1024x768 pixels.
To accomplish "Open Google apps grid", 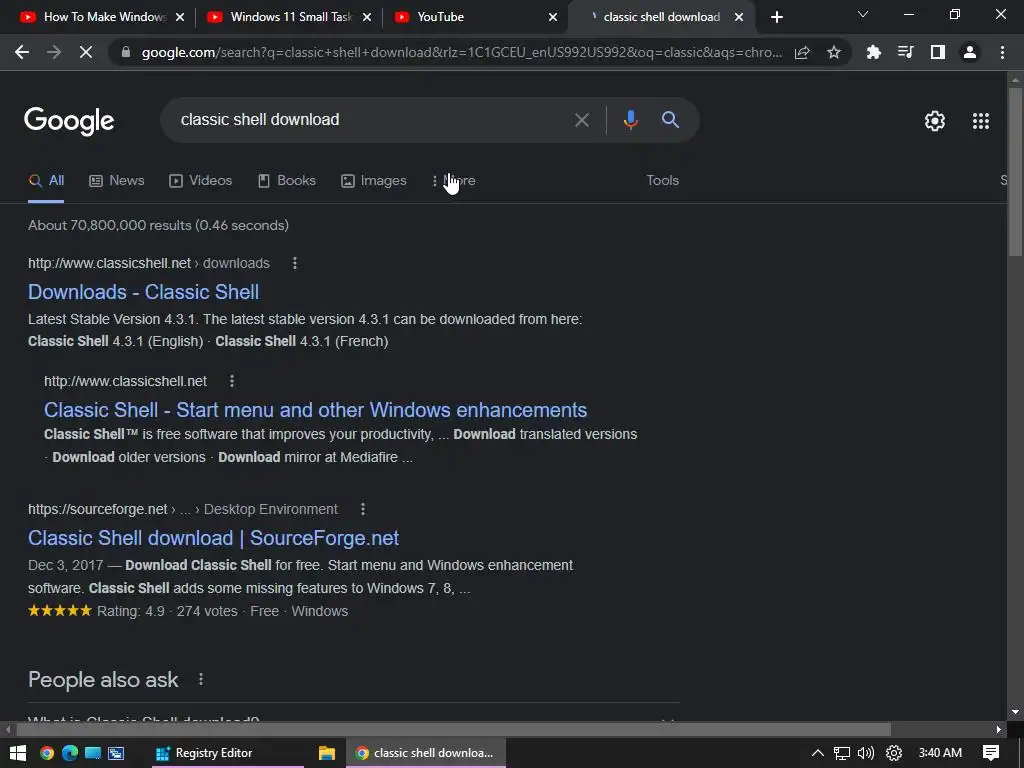I will coord(980,121).
